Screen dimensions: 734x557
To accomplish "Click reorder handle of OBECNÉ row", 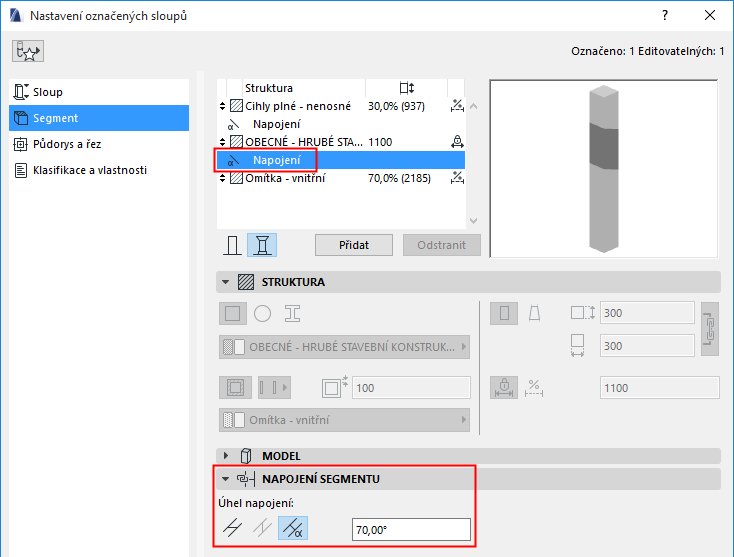I will [x=222, y=142].
